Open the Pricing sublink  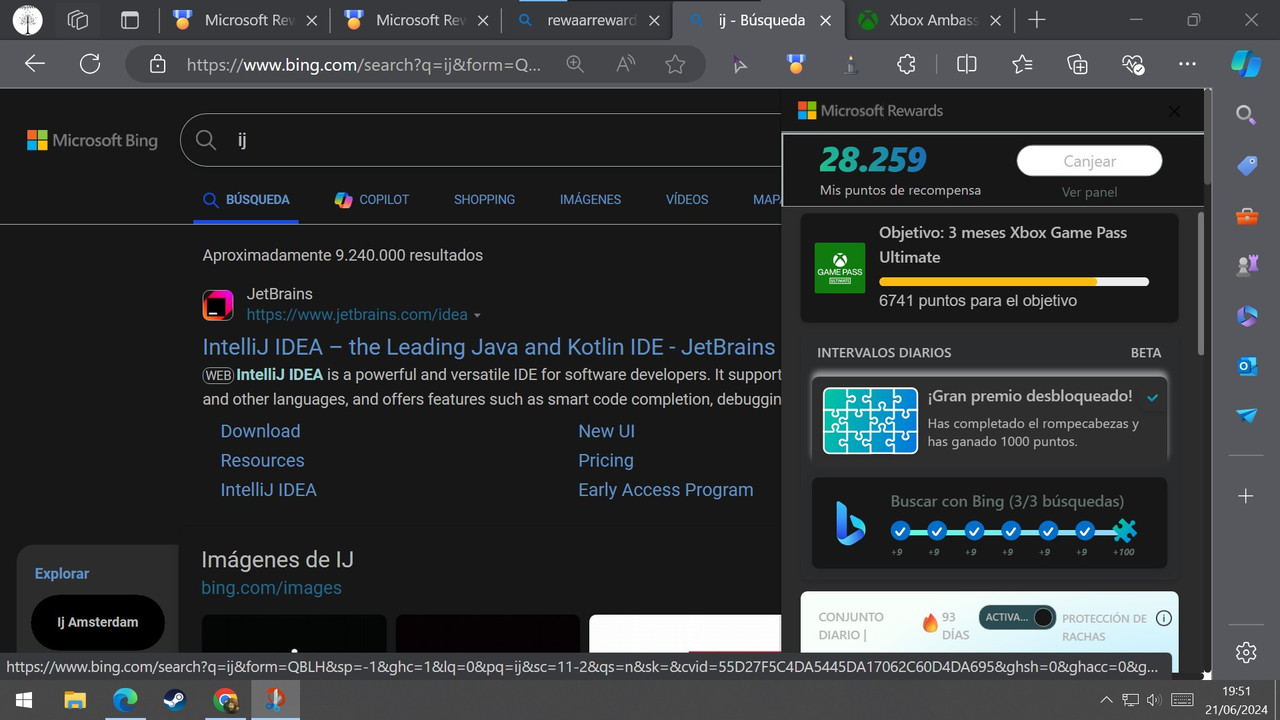[606, 460]
